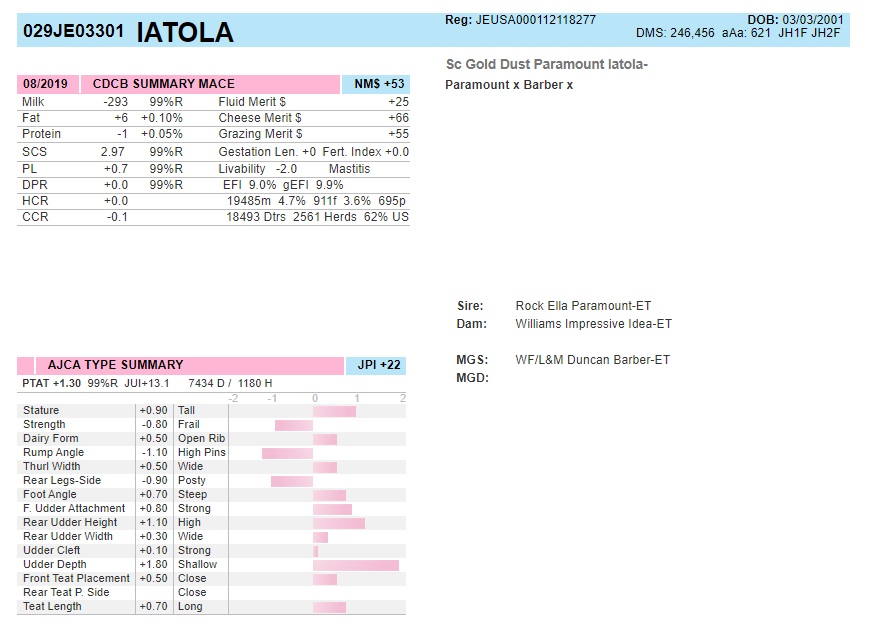This screenshot has height=632, width=870.
Task: Click the Paramount x Barber x pedigree line
Action: pos(509,85)
